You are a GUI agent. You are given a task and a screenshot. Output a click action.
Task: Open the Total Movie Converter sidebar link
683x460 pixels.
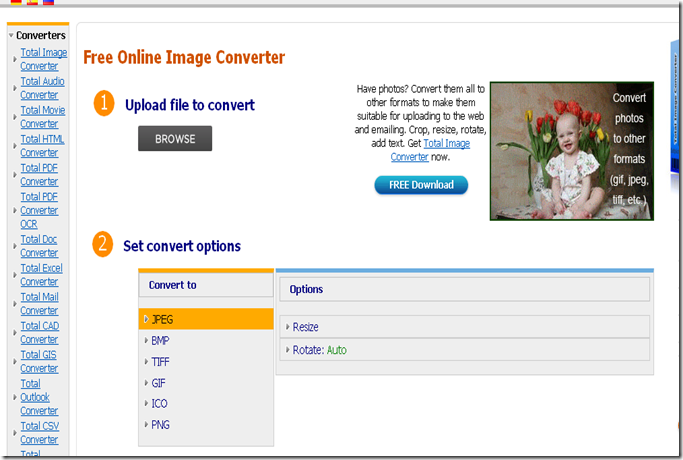(43, 117)
